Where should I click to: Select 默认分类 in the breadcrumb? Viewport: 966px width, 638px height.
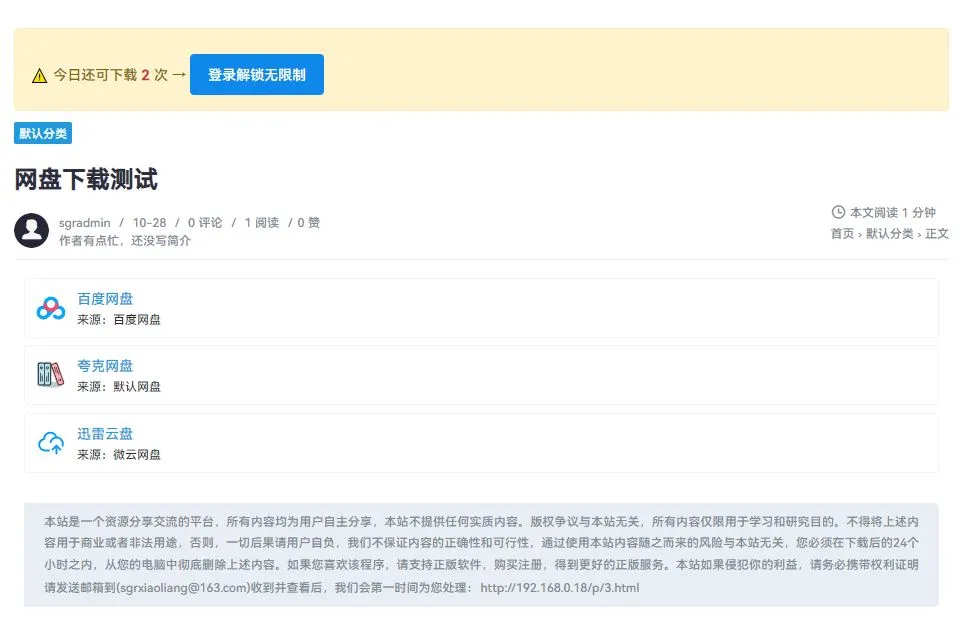(x=889, y=234)
